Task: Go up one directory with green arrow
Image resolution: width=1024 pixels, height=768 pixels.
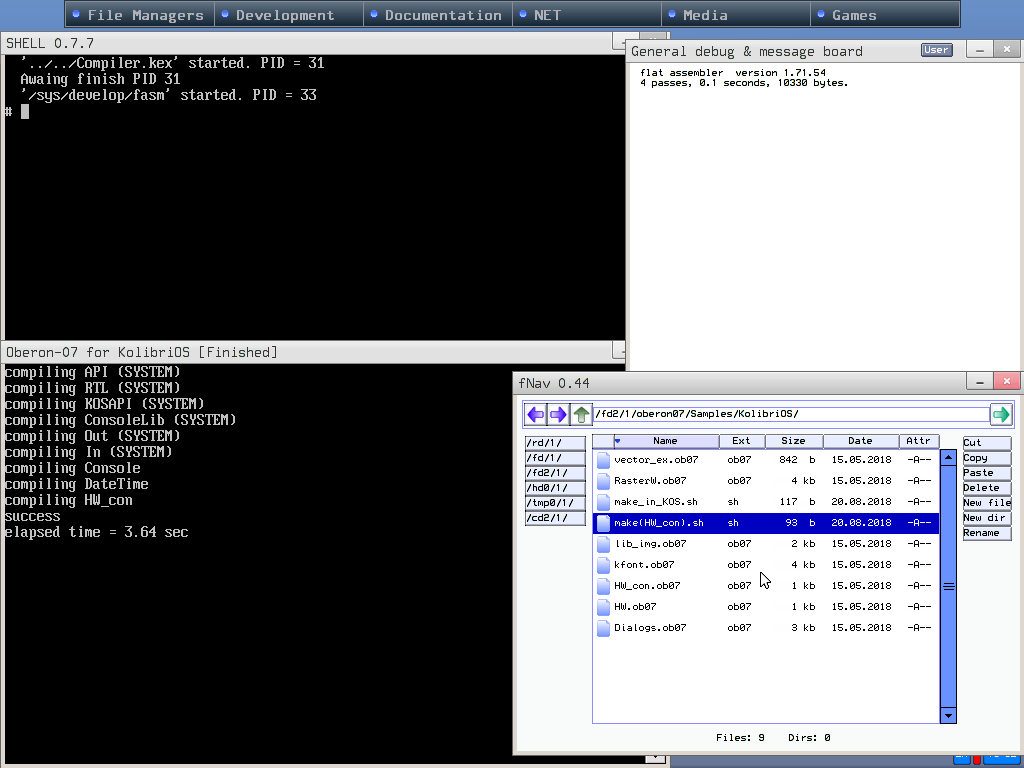Action: (x=581, y=414)
